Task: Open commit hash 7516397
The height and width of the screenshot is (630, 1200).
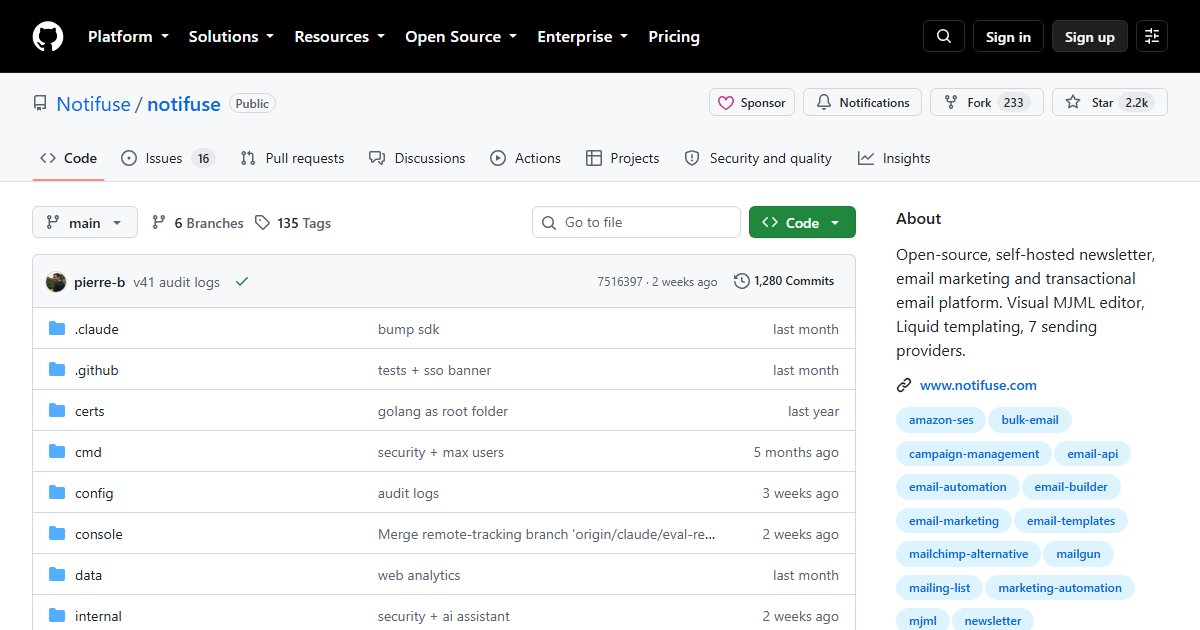Action: pos(620,282)
